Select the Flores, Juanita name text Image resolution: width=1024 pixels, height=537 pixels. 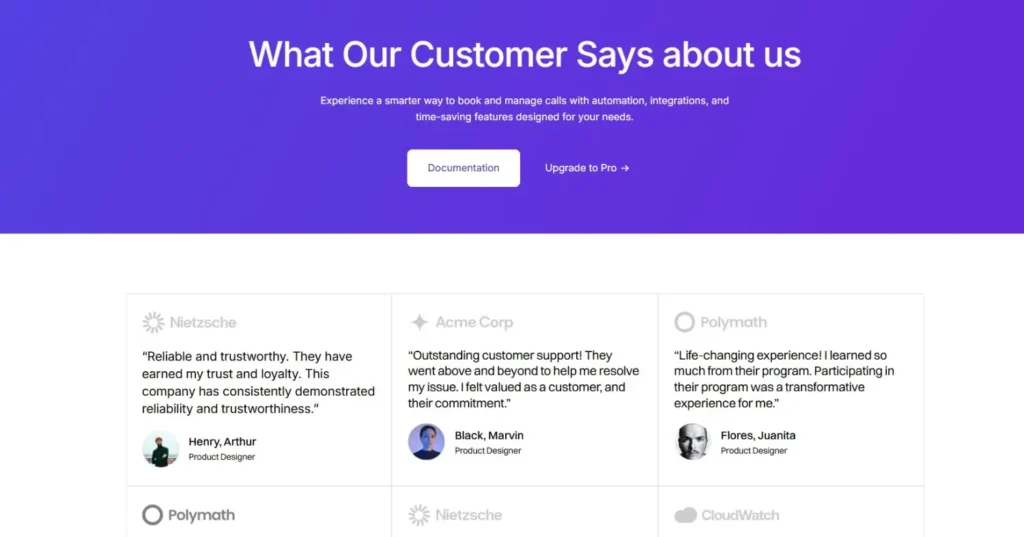click(x=758, y=435)
